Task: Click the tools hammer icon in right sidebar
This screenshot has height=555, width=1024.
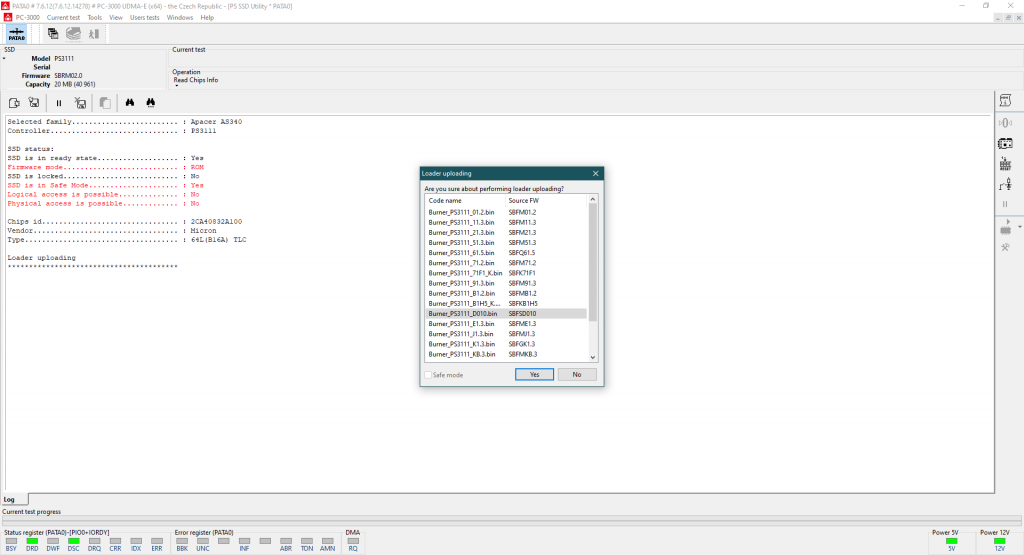Action: [x=1005, y=247]
